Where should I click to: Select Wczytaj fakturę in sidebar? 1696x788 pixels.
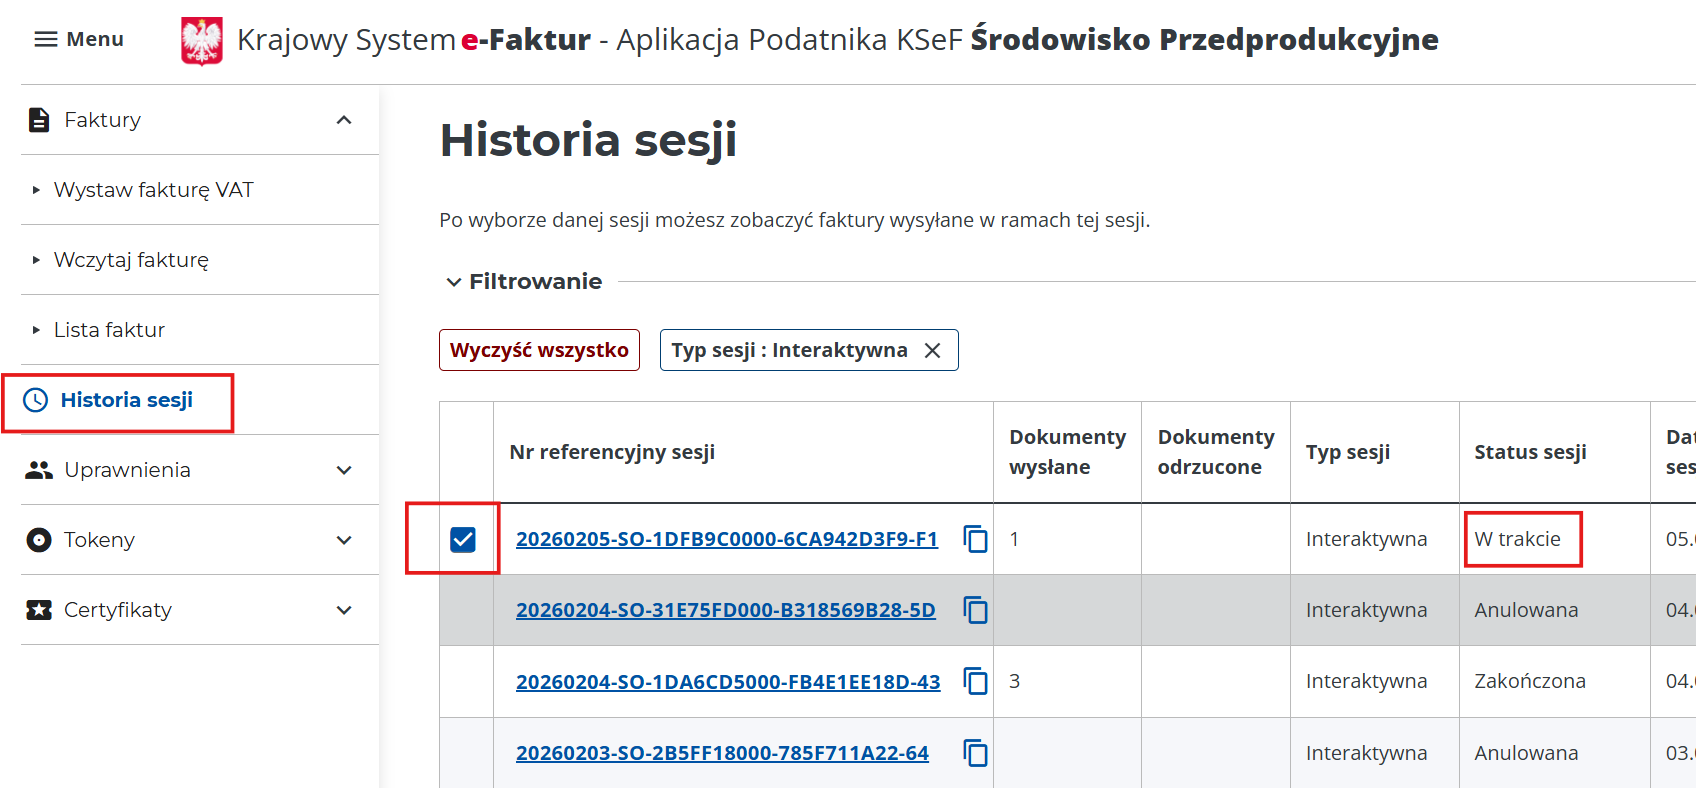pyautogui.click(x=131, y=260)
